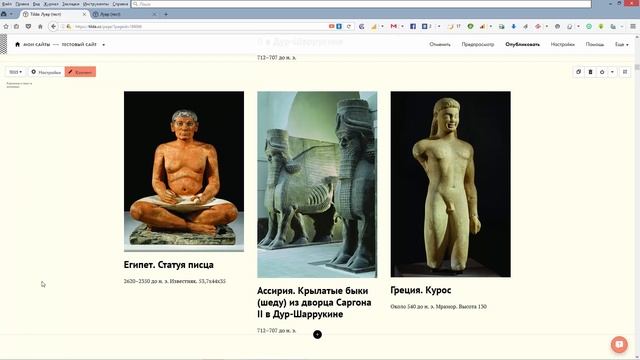640x360 pixels.
Task: Click the block Настройки button
Action: point(46,72)
